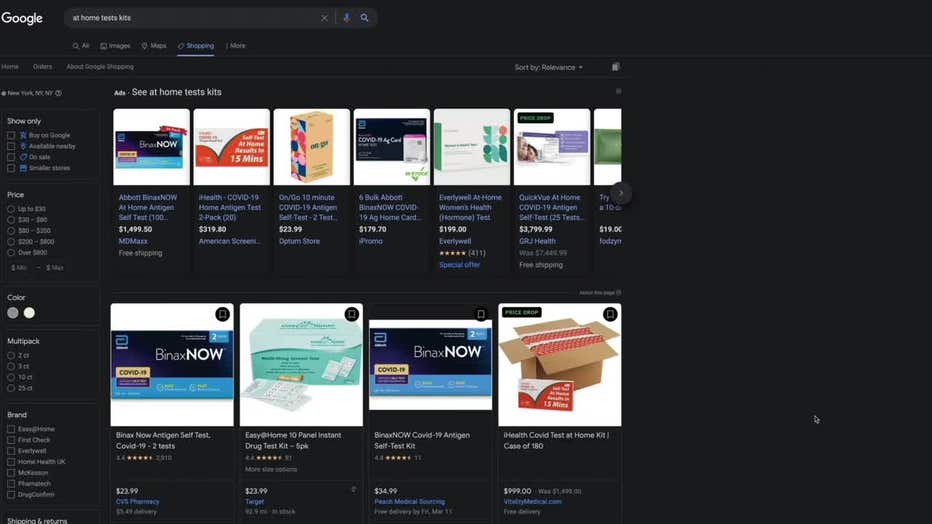Save iHealth Case of 180 bookmark icon

pos(610,314)
